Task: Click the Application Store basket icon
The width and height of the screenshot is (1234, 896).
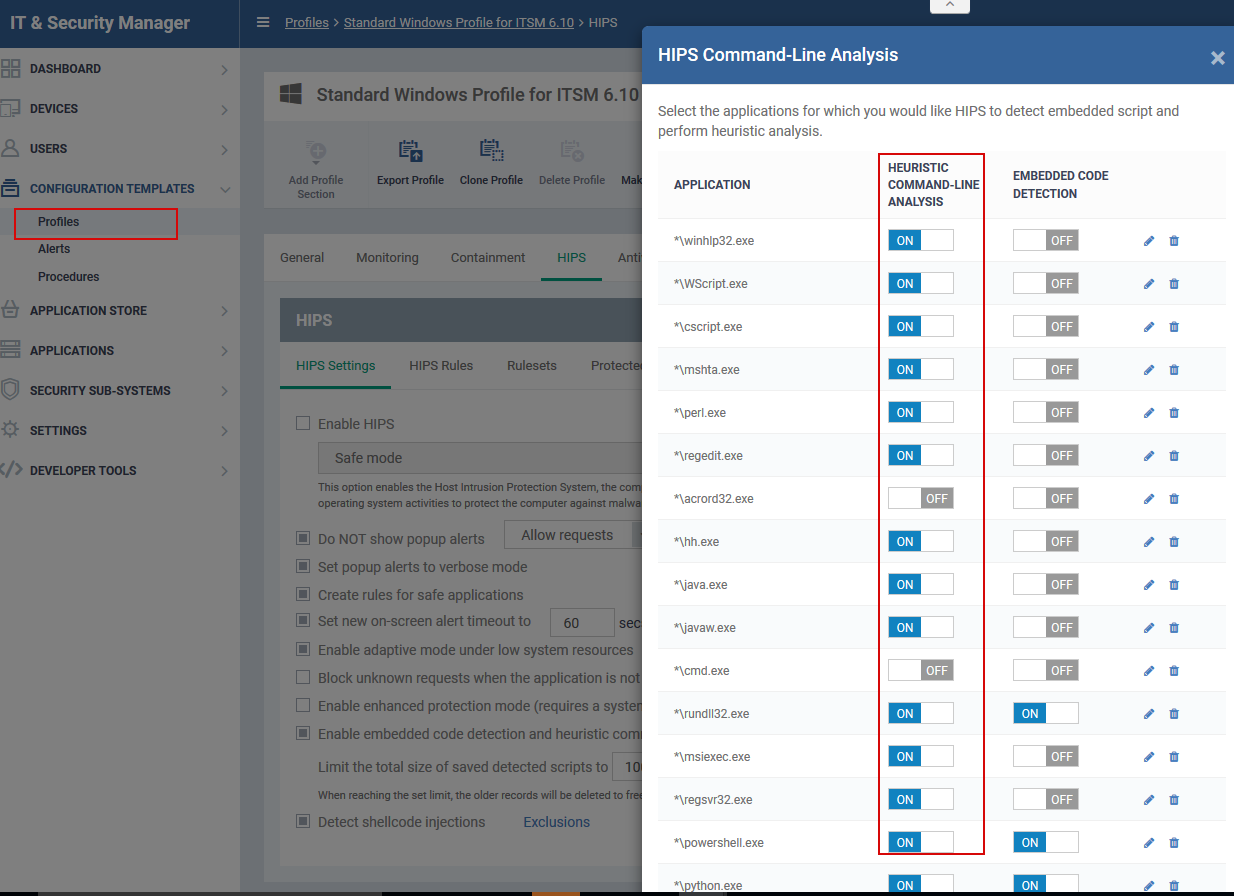Action: pos(11,310)
